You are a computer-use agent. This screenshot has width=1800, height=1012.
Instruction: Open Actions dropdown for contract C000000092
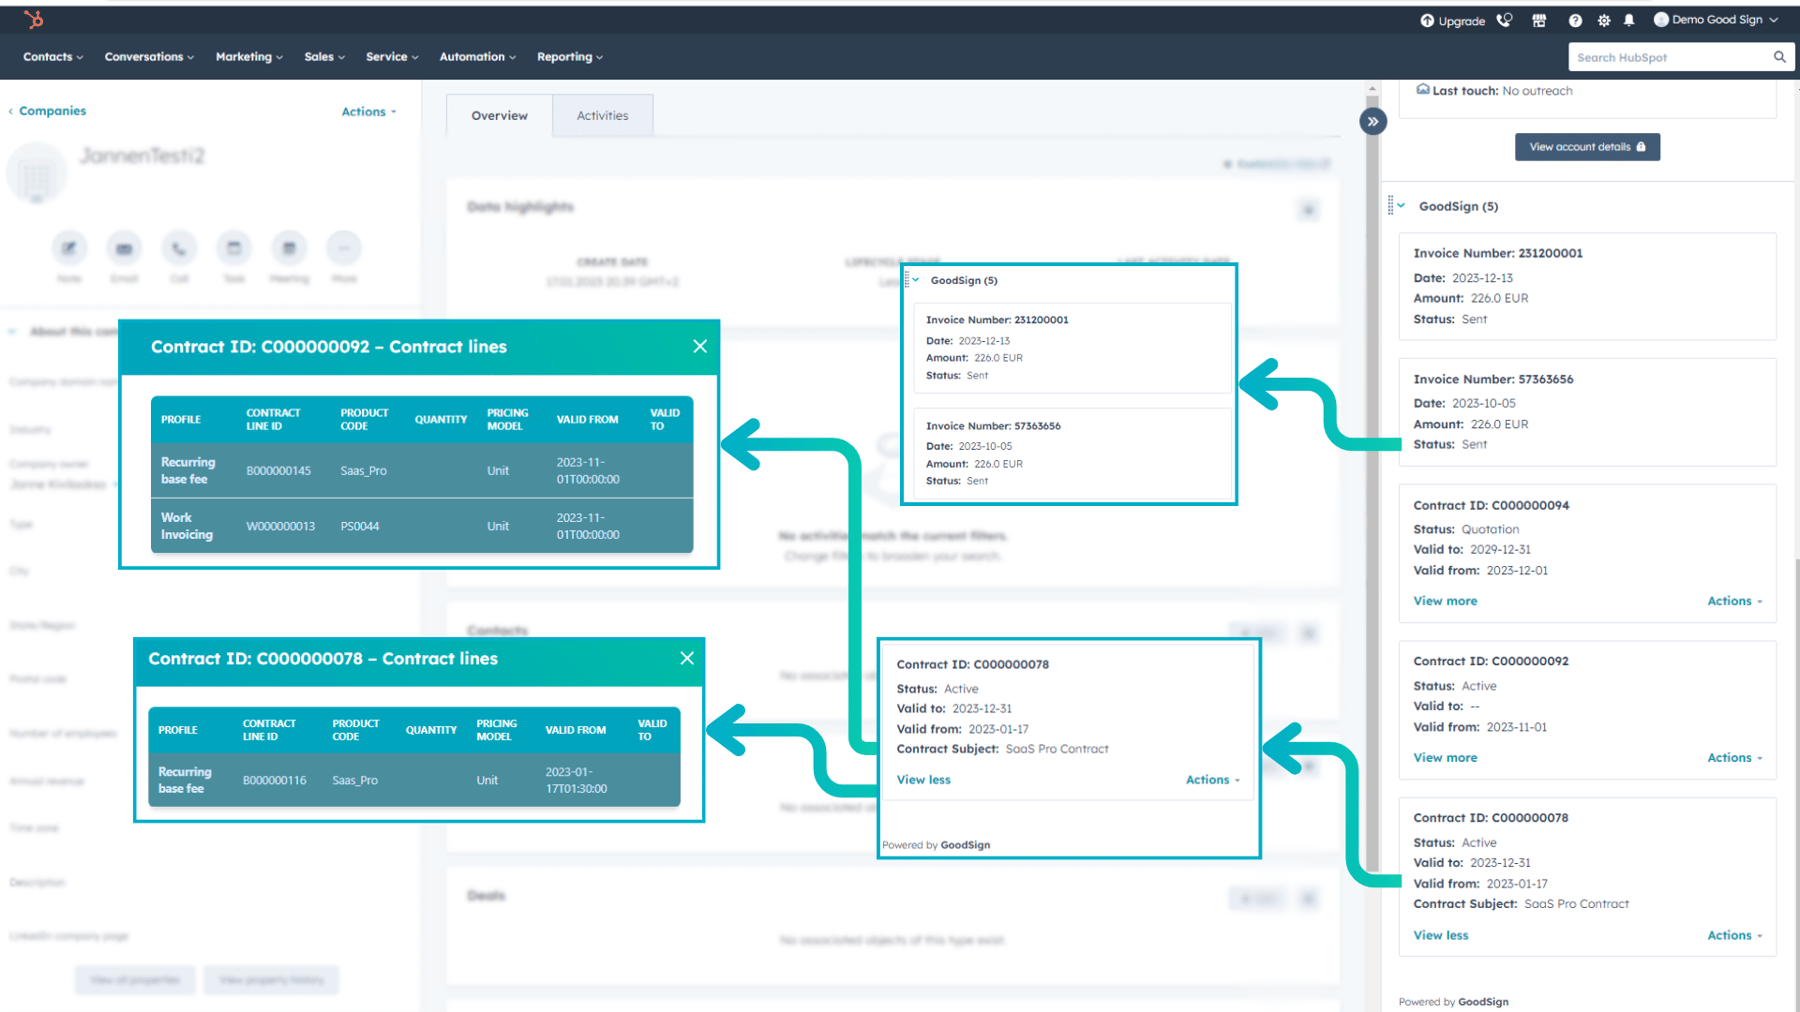(x=1735, y=758)
